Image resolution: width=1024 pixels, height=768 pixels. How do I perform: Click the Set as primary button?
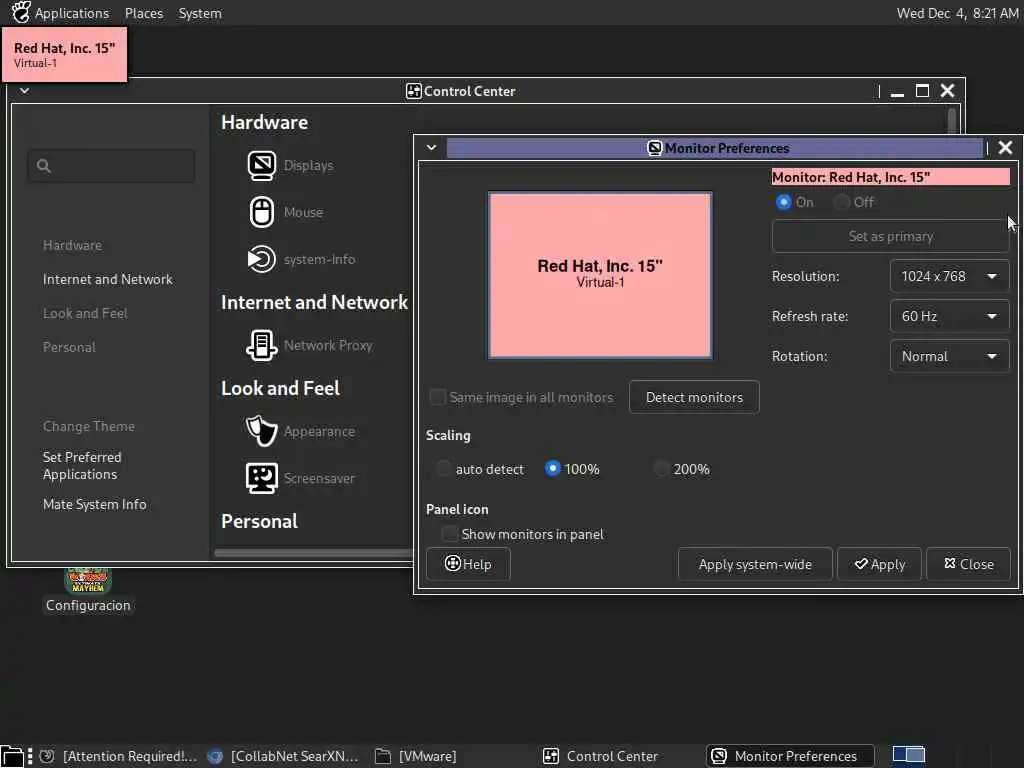[x=891, y=236]
